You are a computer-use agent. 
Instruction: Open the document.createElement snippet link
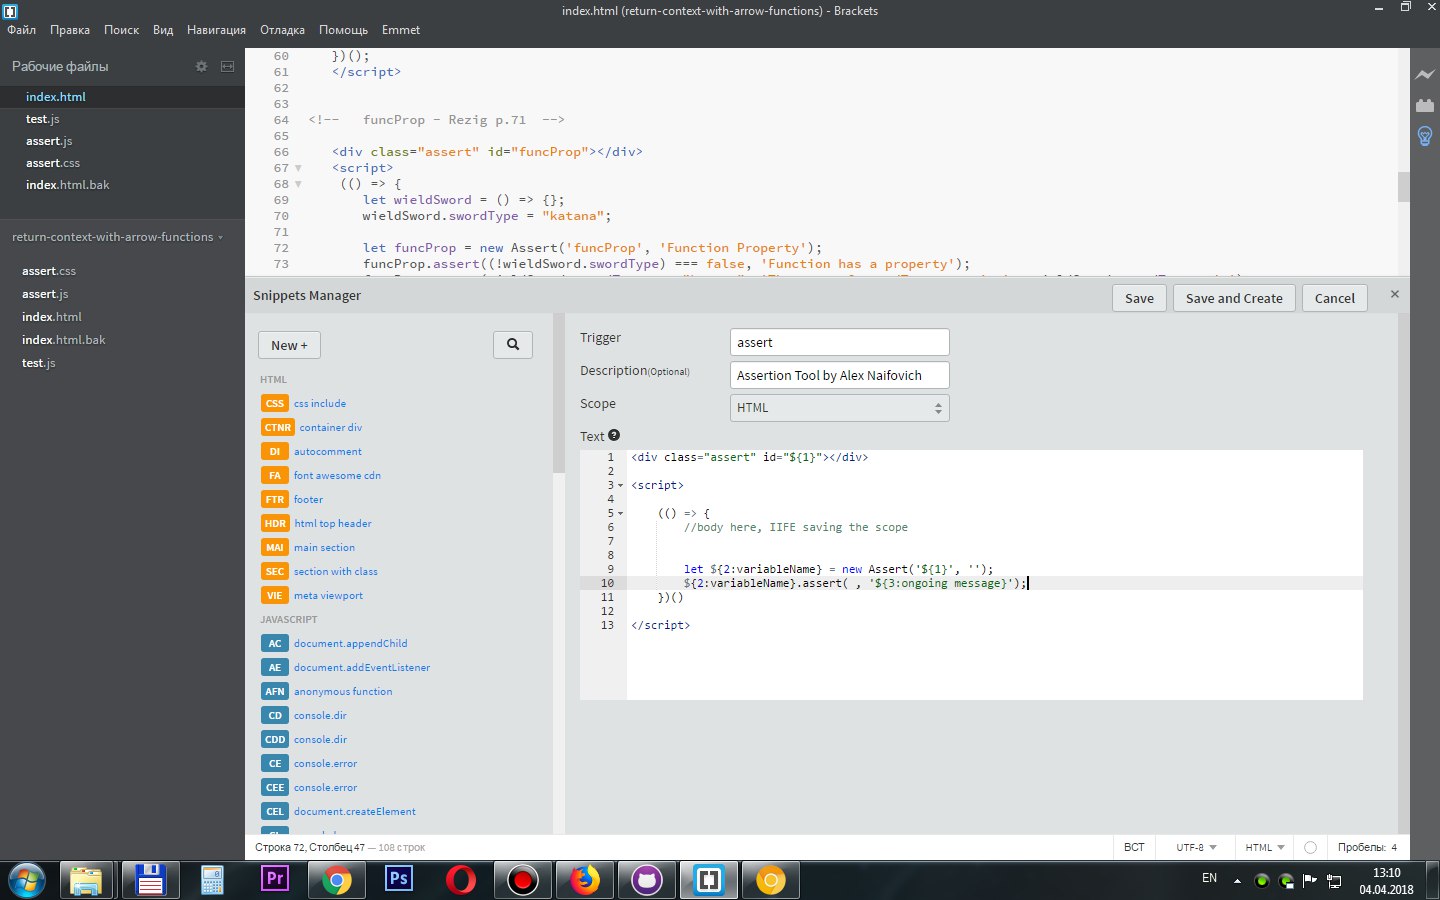tap(355, 811)
